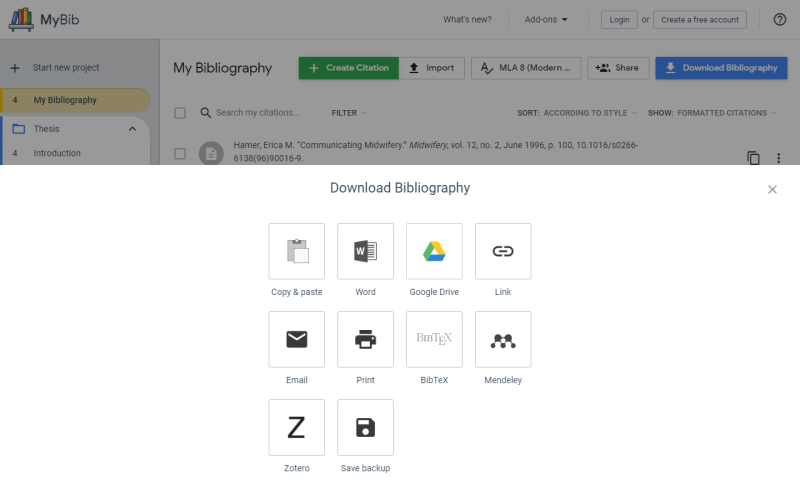Image resolution: width=800 pixels, height=500 pixels.
Task: Open the Add-ons dropdown
Action: click(x=546, y=19)
